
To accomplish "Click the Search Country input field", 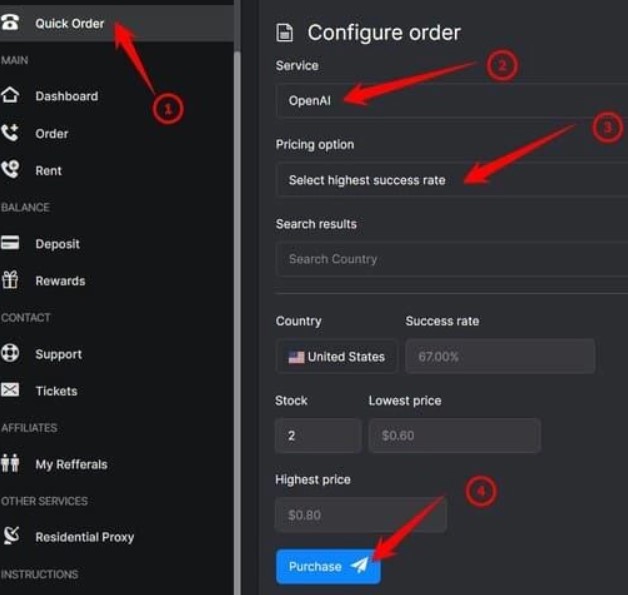I will click(450, 259).
